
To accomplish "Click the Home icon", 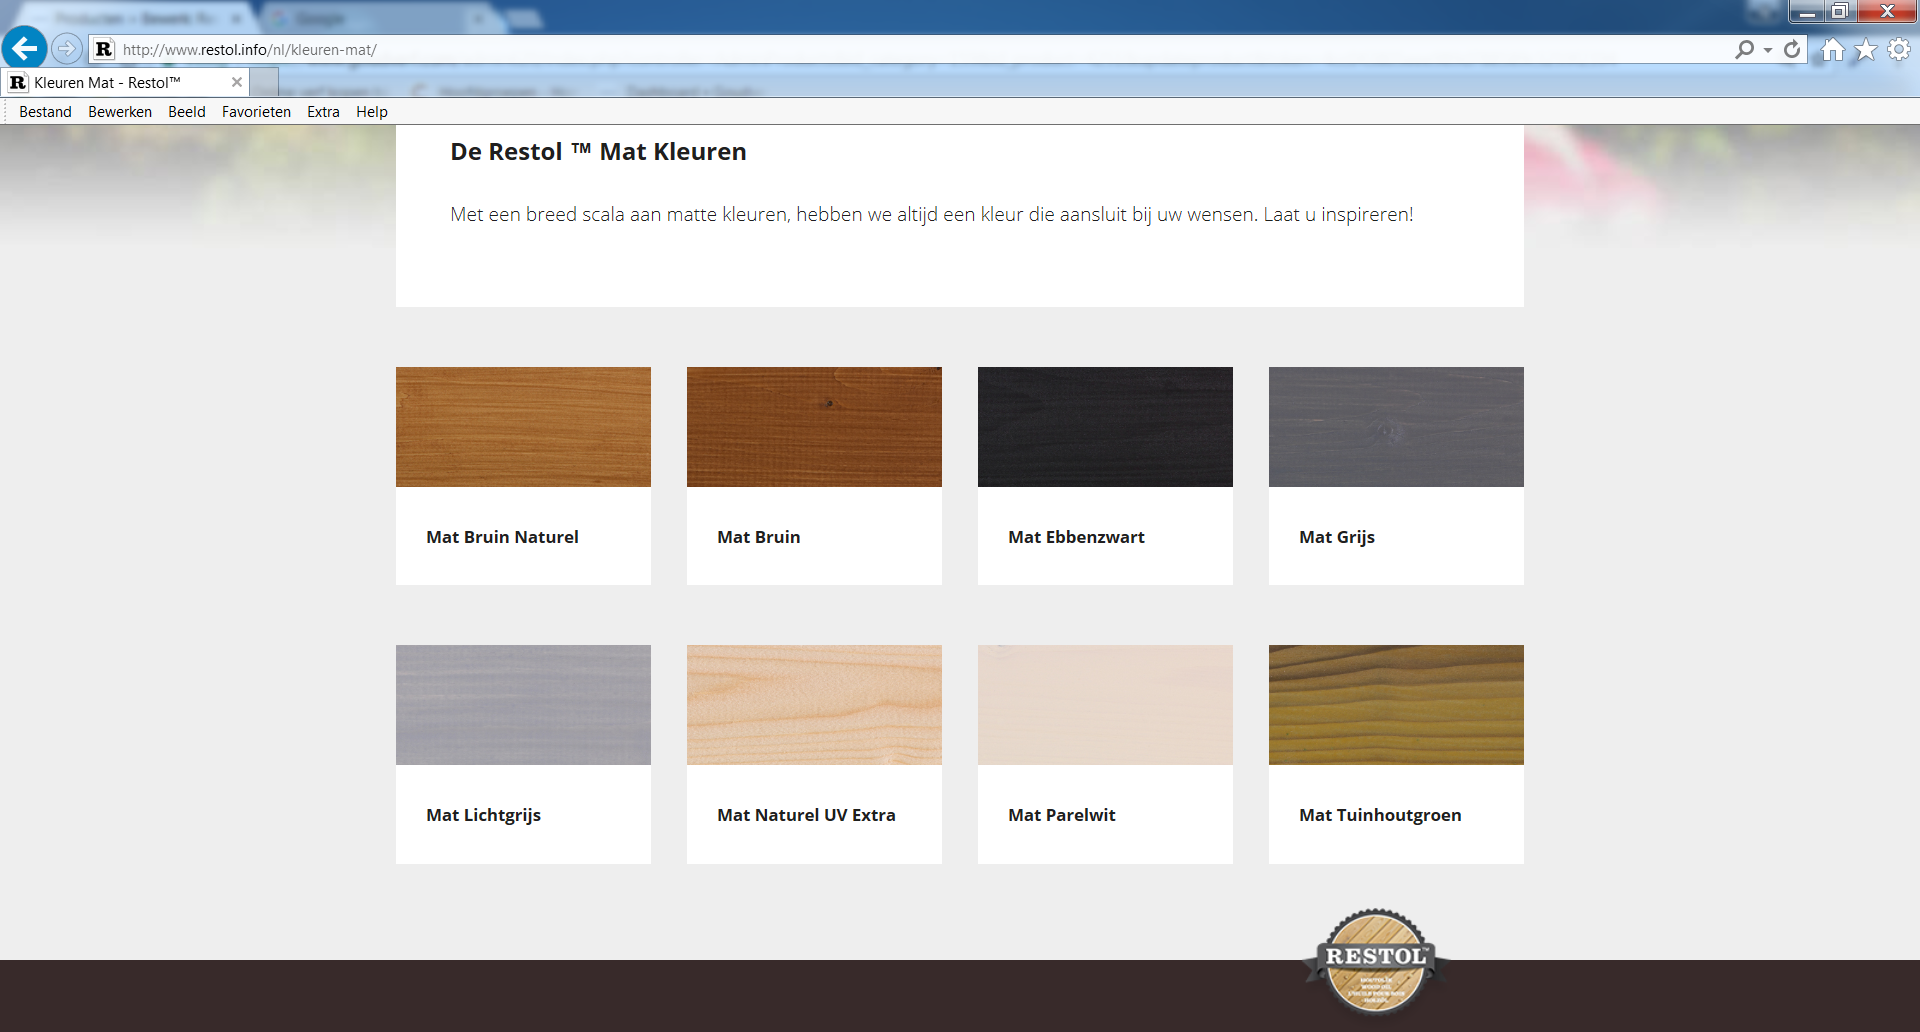I will (1832, 49).
